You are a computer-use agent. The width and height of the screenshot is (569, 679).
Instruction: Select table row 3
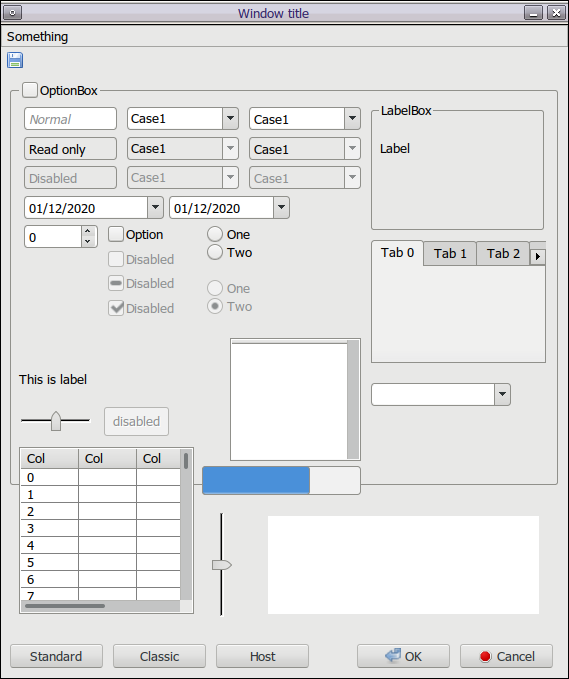coord(100,528)
